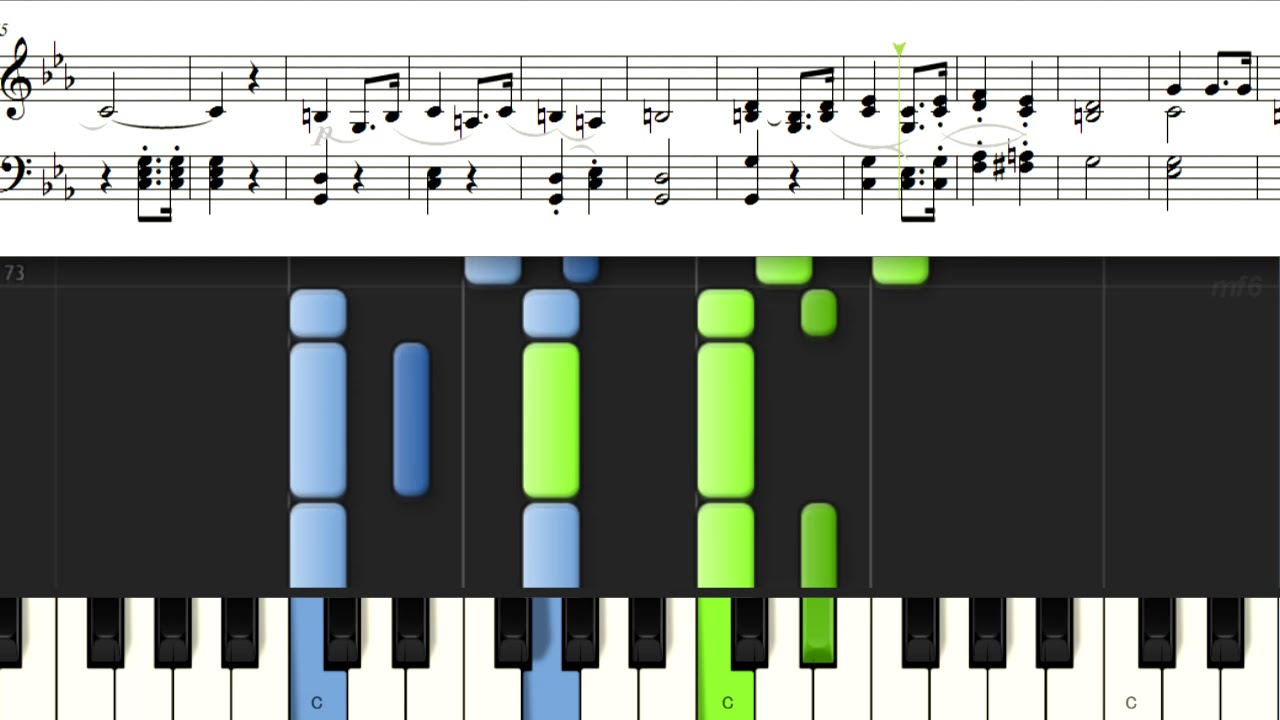Tap the black key between the blue C and D
Image resolution: width=1280 pixels, height=720 pixels.
point(342,632)
